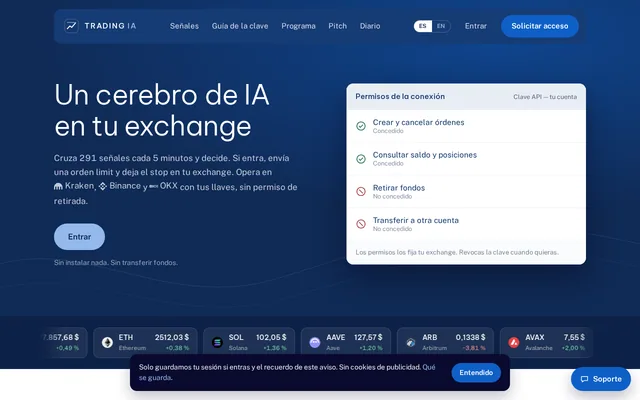Select the Retirar fondos text

coord(399,188)
